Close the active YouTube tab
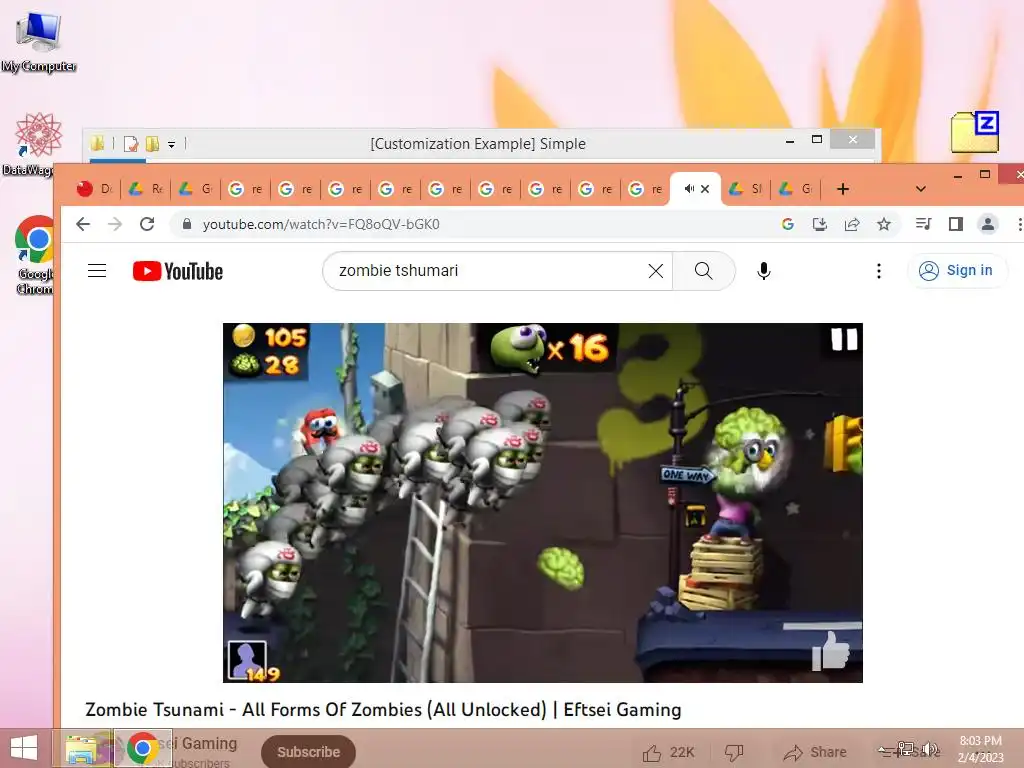Screen dimensions: 1024x768 click(x=705, y=189)
